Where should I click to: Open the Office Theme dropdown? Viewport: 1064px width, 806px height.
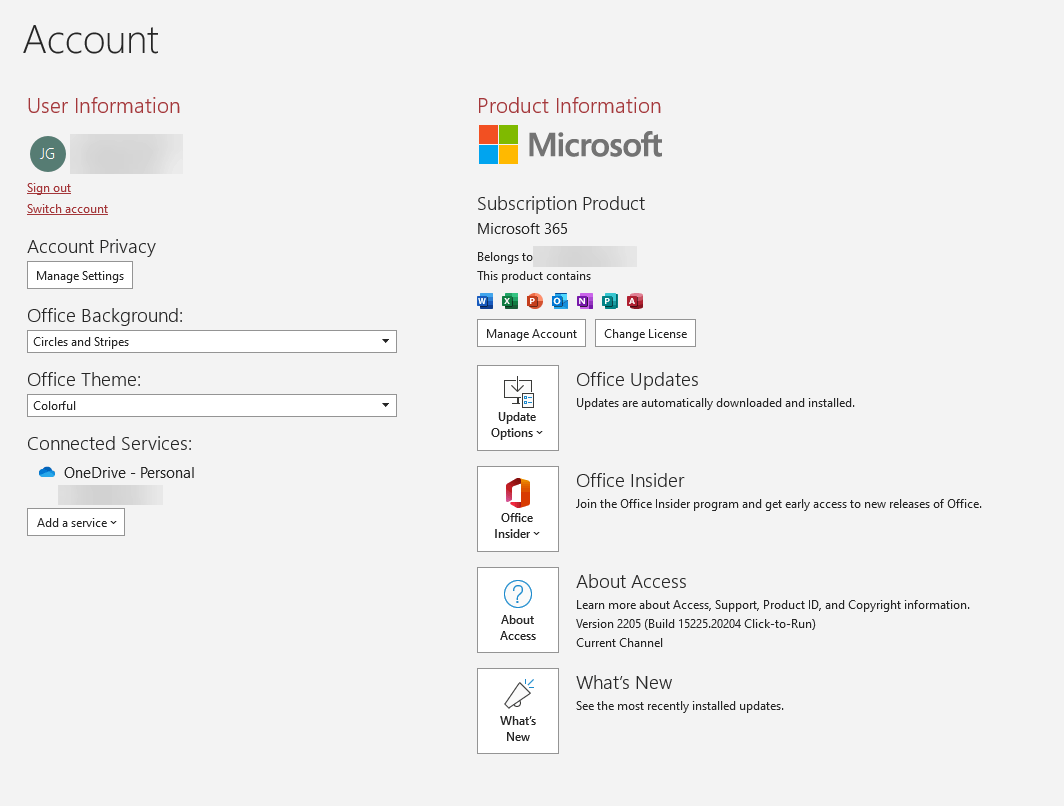[211, 405]
